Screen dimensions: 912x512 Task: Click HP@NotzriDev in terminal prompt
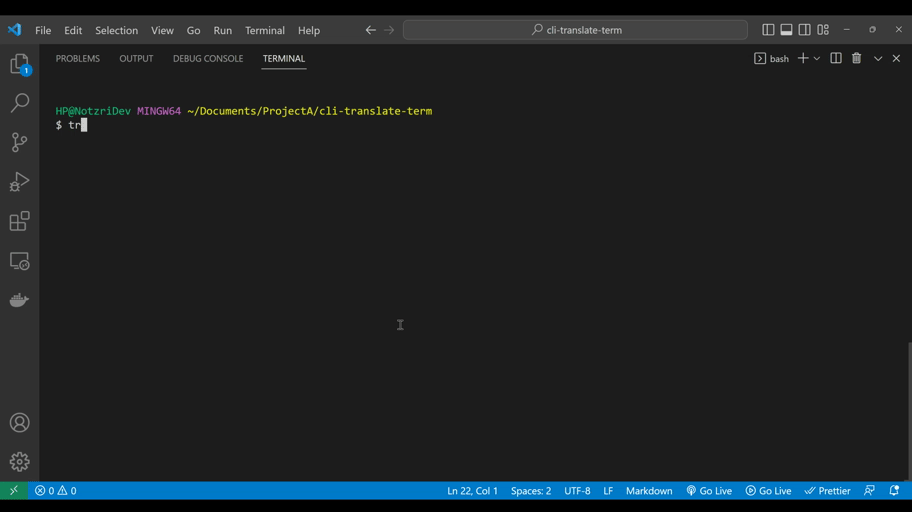tap(93, 111)
